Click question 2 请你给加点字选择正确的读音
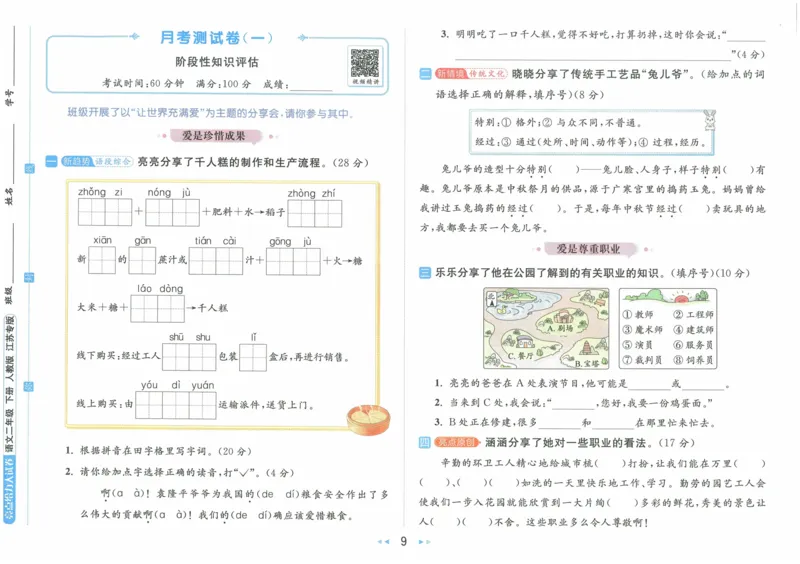 [180, 472]
